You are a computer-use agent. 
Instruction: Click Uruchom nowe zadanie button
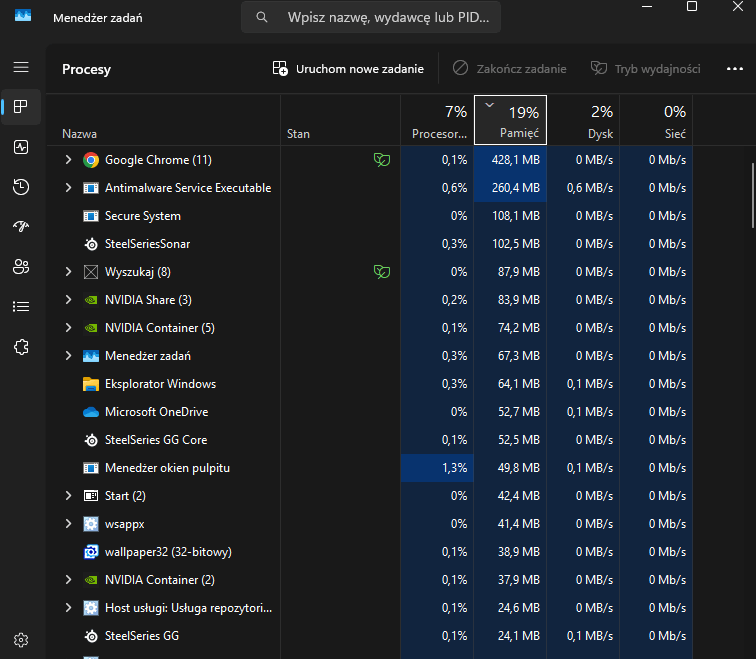348,68
